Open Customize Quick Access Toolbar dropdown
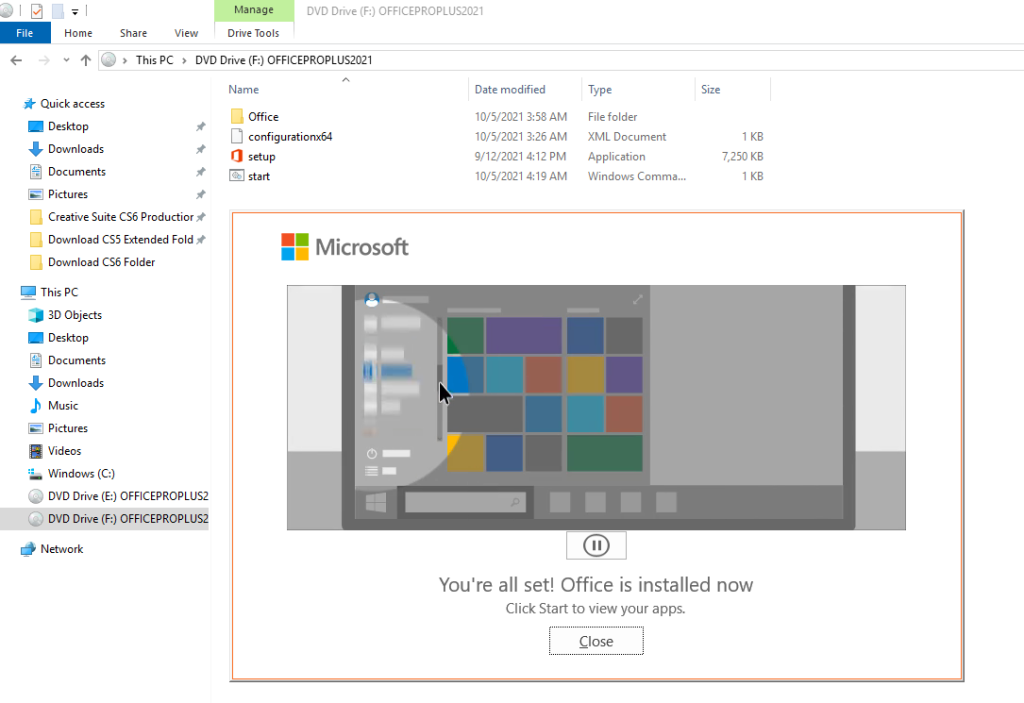1024x703 pixels. click(x=75, y=12)
